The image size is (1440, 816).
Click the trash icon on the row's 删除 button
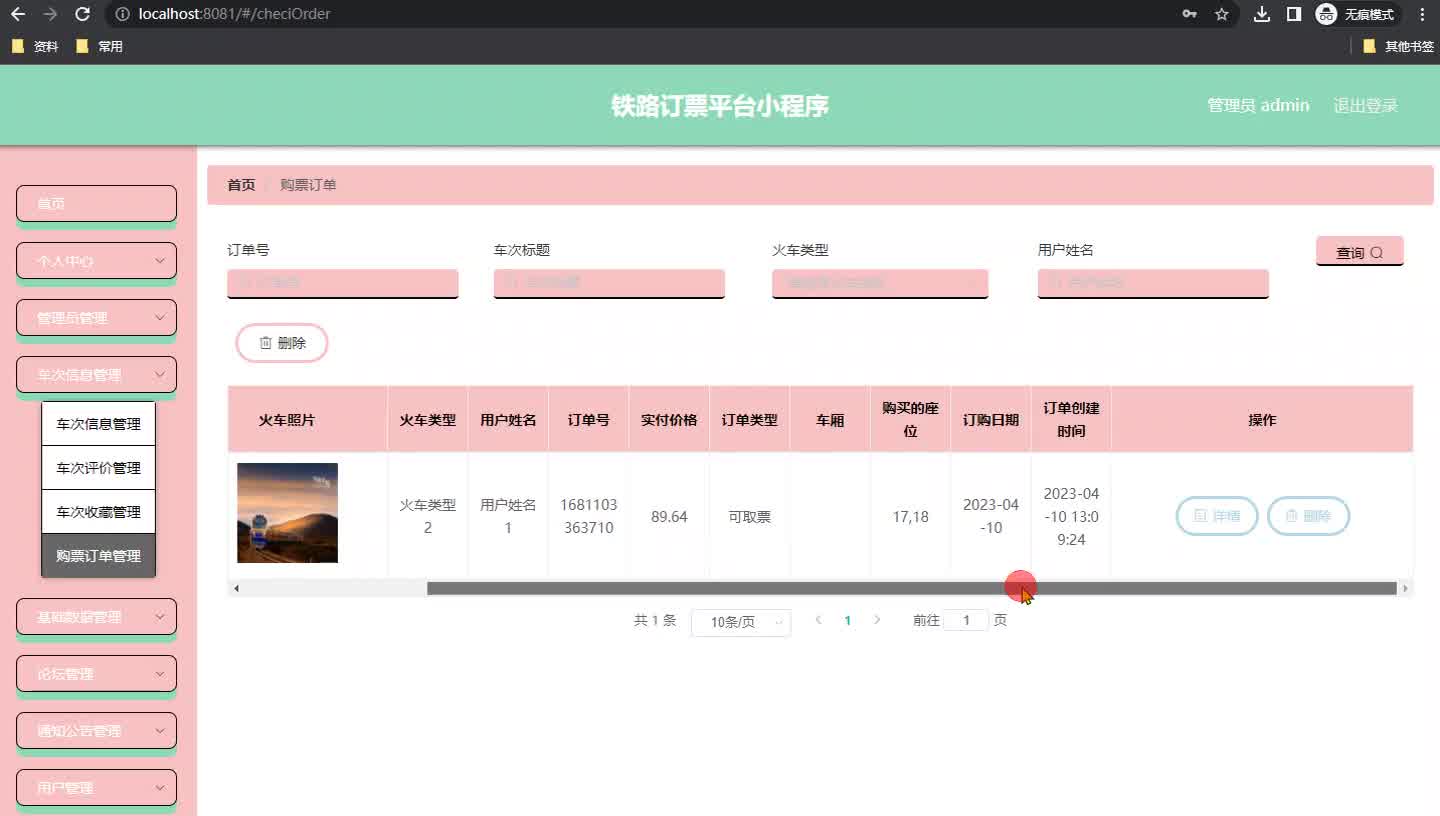pos(1294,516)
